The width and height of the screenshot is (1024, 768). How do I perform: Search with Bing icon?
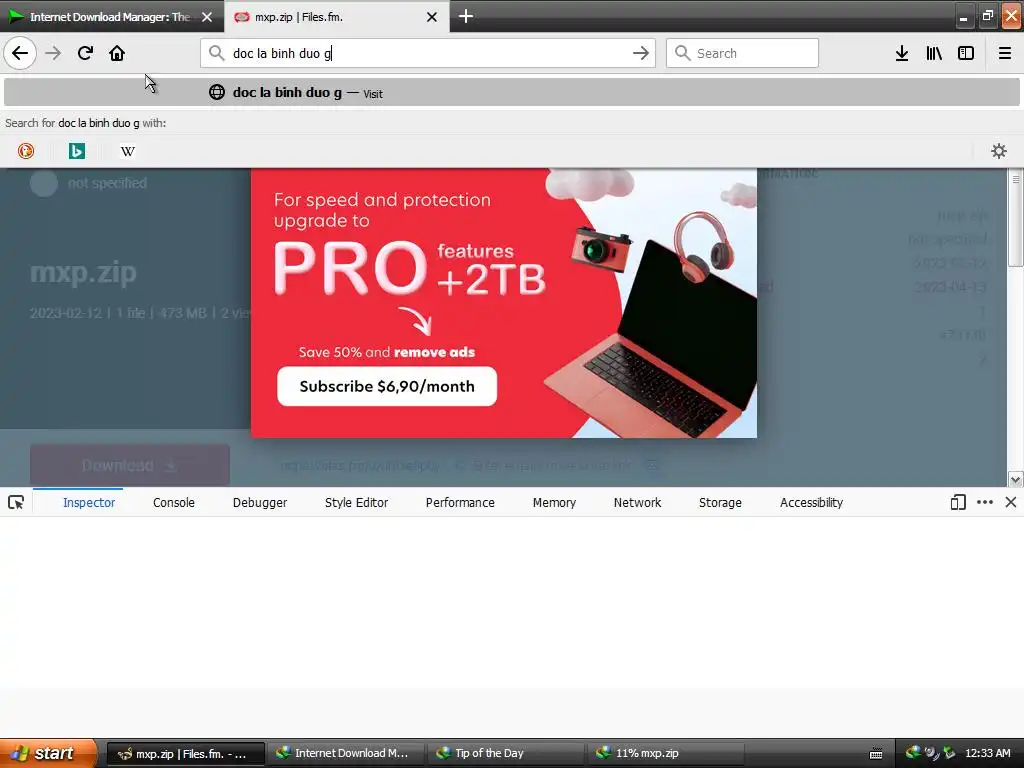76,151
